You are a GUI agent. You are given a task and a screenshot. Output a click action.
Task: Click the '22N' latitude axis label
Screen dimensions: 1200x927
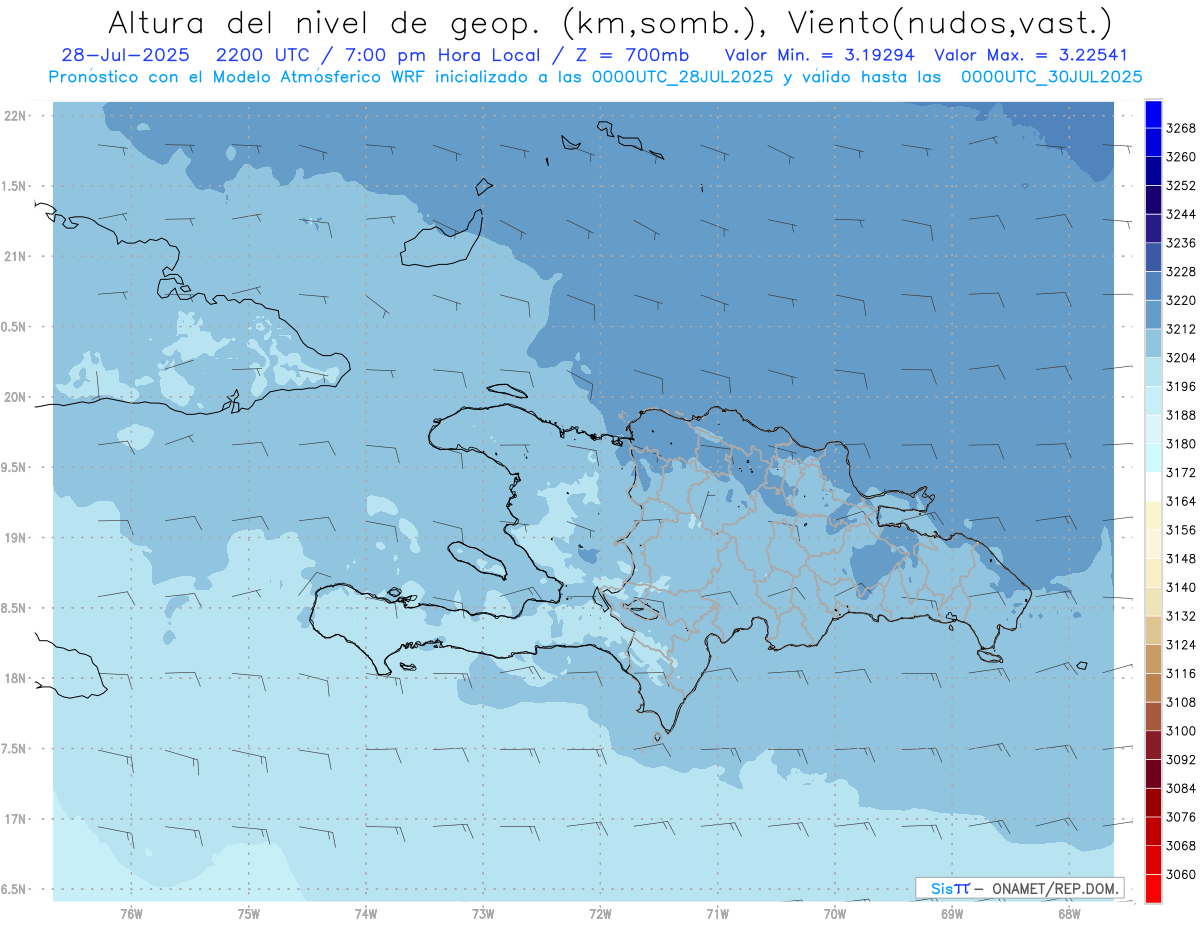(16, 116)
